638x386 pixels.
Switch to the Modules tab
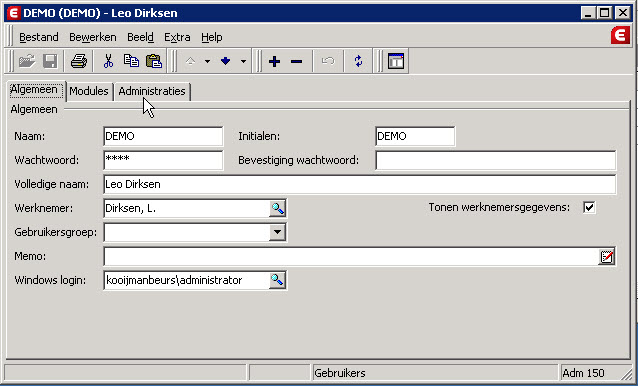(x=89, y=91)
